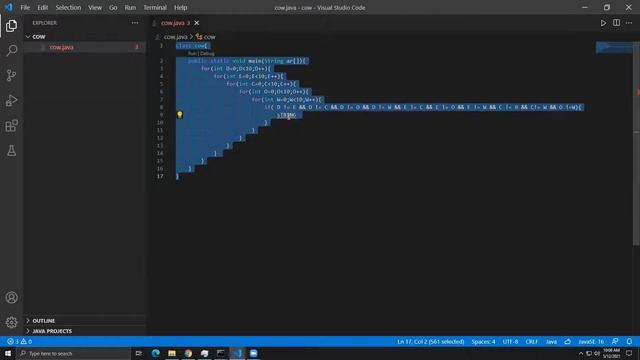
Task: Open the Windows Start menu
Action: pyautogui.click(x=8, y=353)
